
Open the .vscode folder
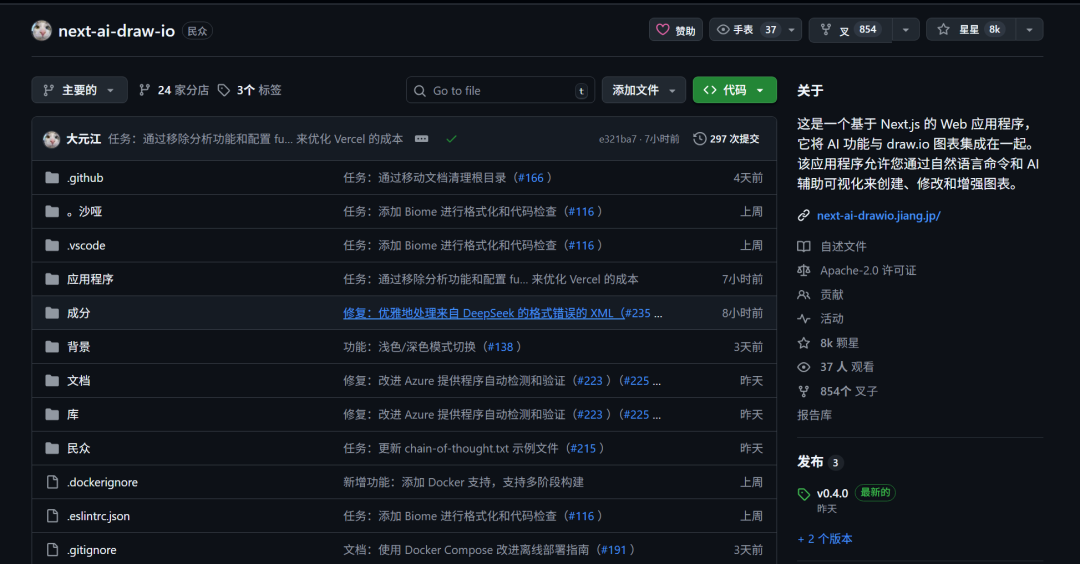pos(86,245)
